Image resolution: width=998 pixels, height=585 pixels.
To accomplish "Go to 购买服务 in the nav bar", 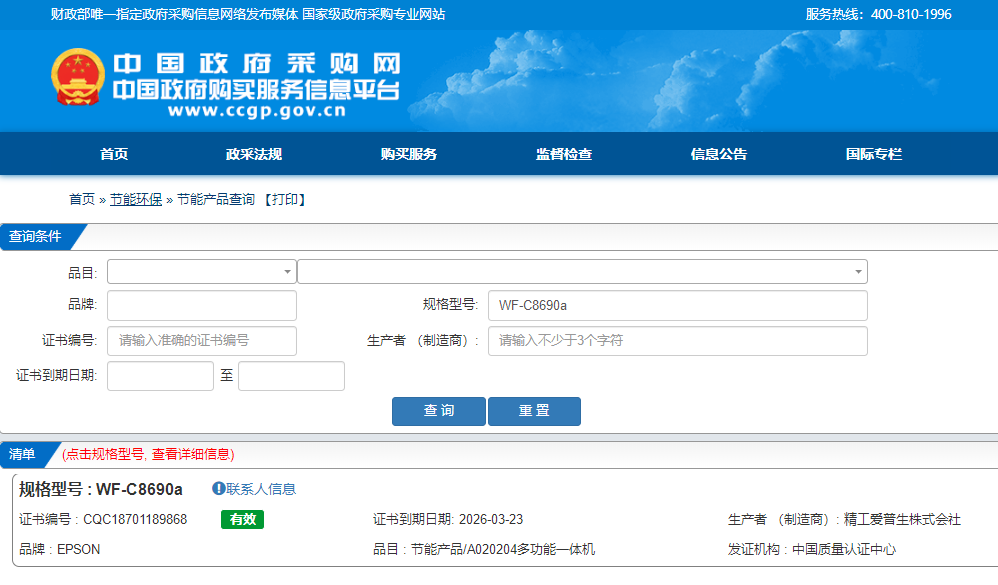I will (409, 154).
